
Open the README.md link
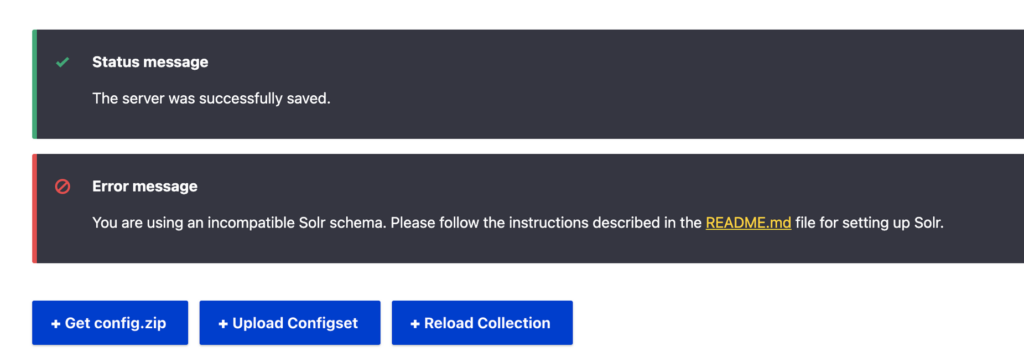click(x=748, y=223)
